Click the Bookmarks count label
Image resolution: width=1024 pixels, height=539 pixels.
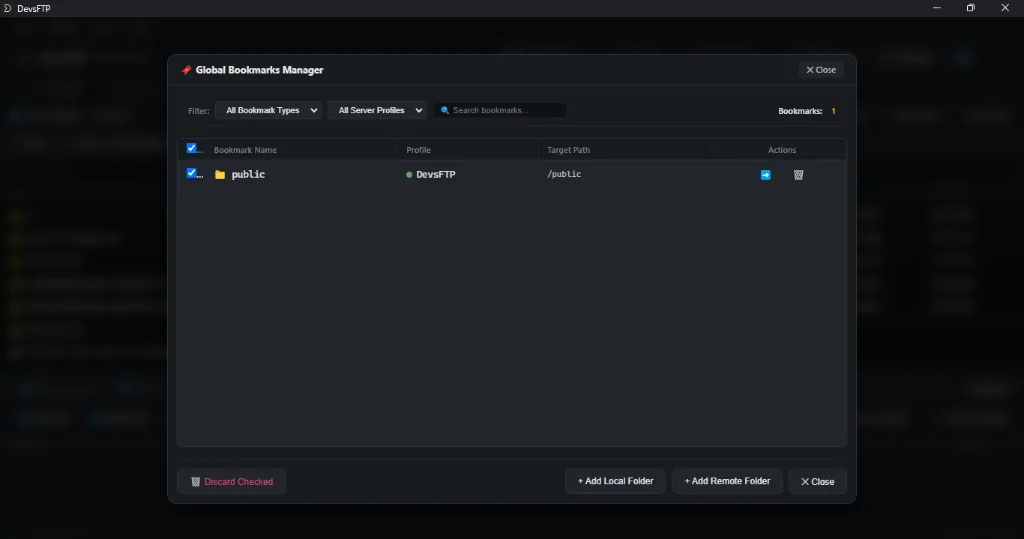click(800, 111)
